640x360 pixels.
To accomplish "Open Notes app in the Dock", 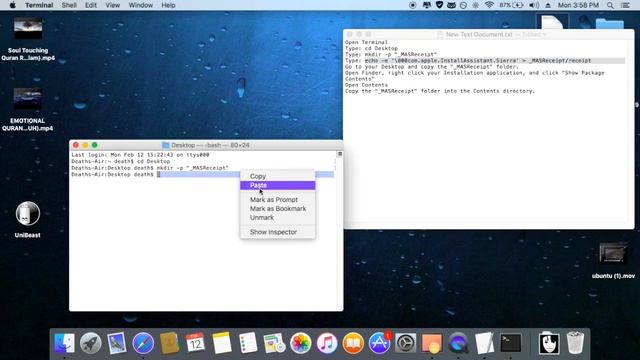I will 222,343.
